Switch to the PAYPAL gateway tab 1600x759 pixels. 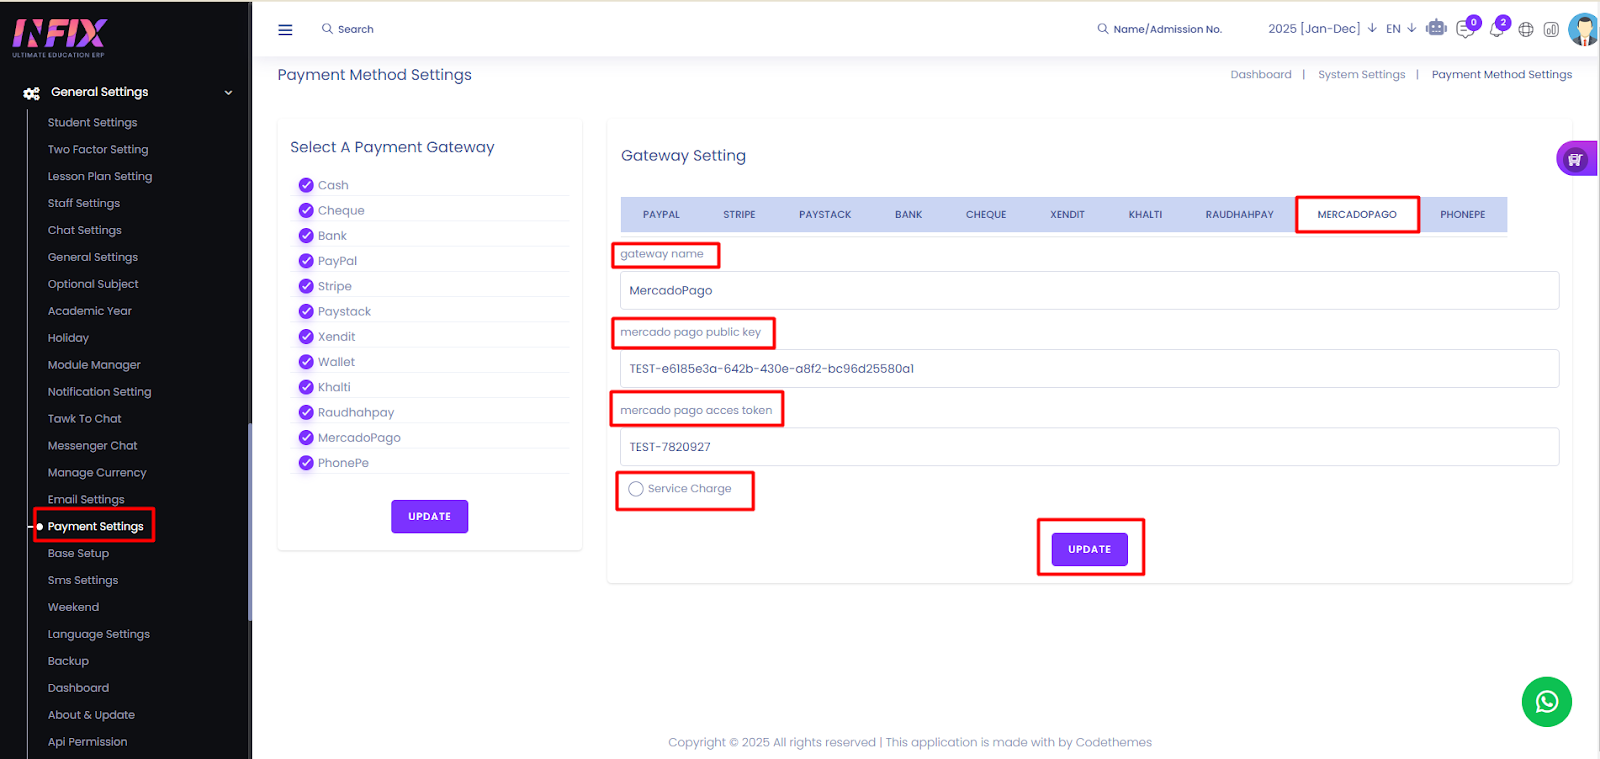point(661,214)
